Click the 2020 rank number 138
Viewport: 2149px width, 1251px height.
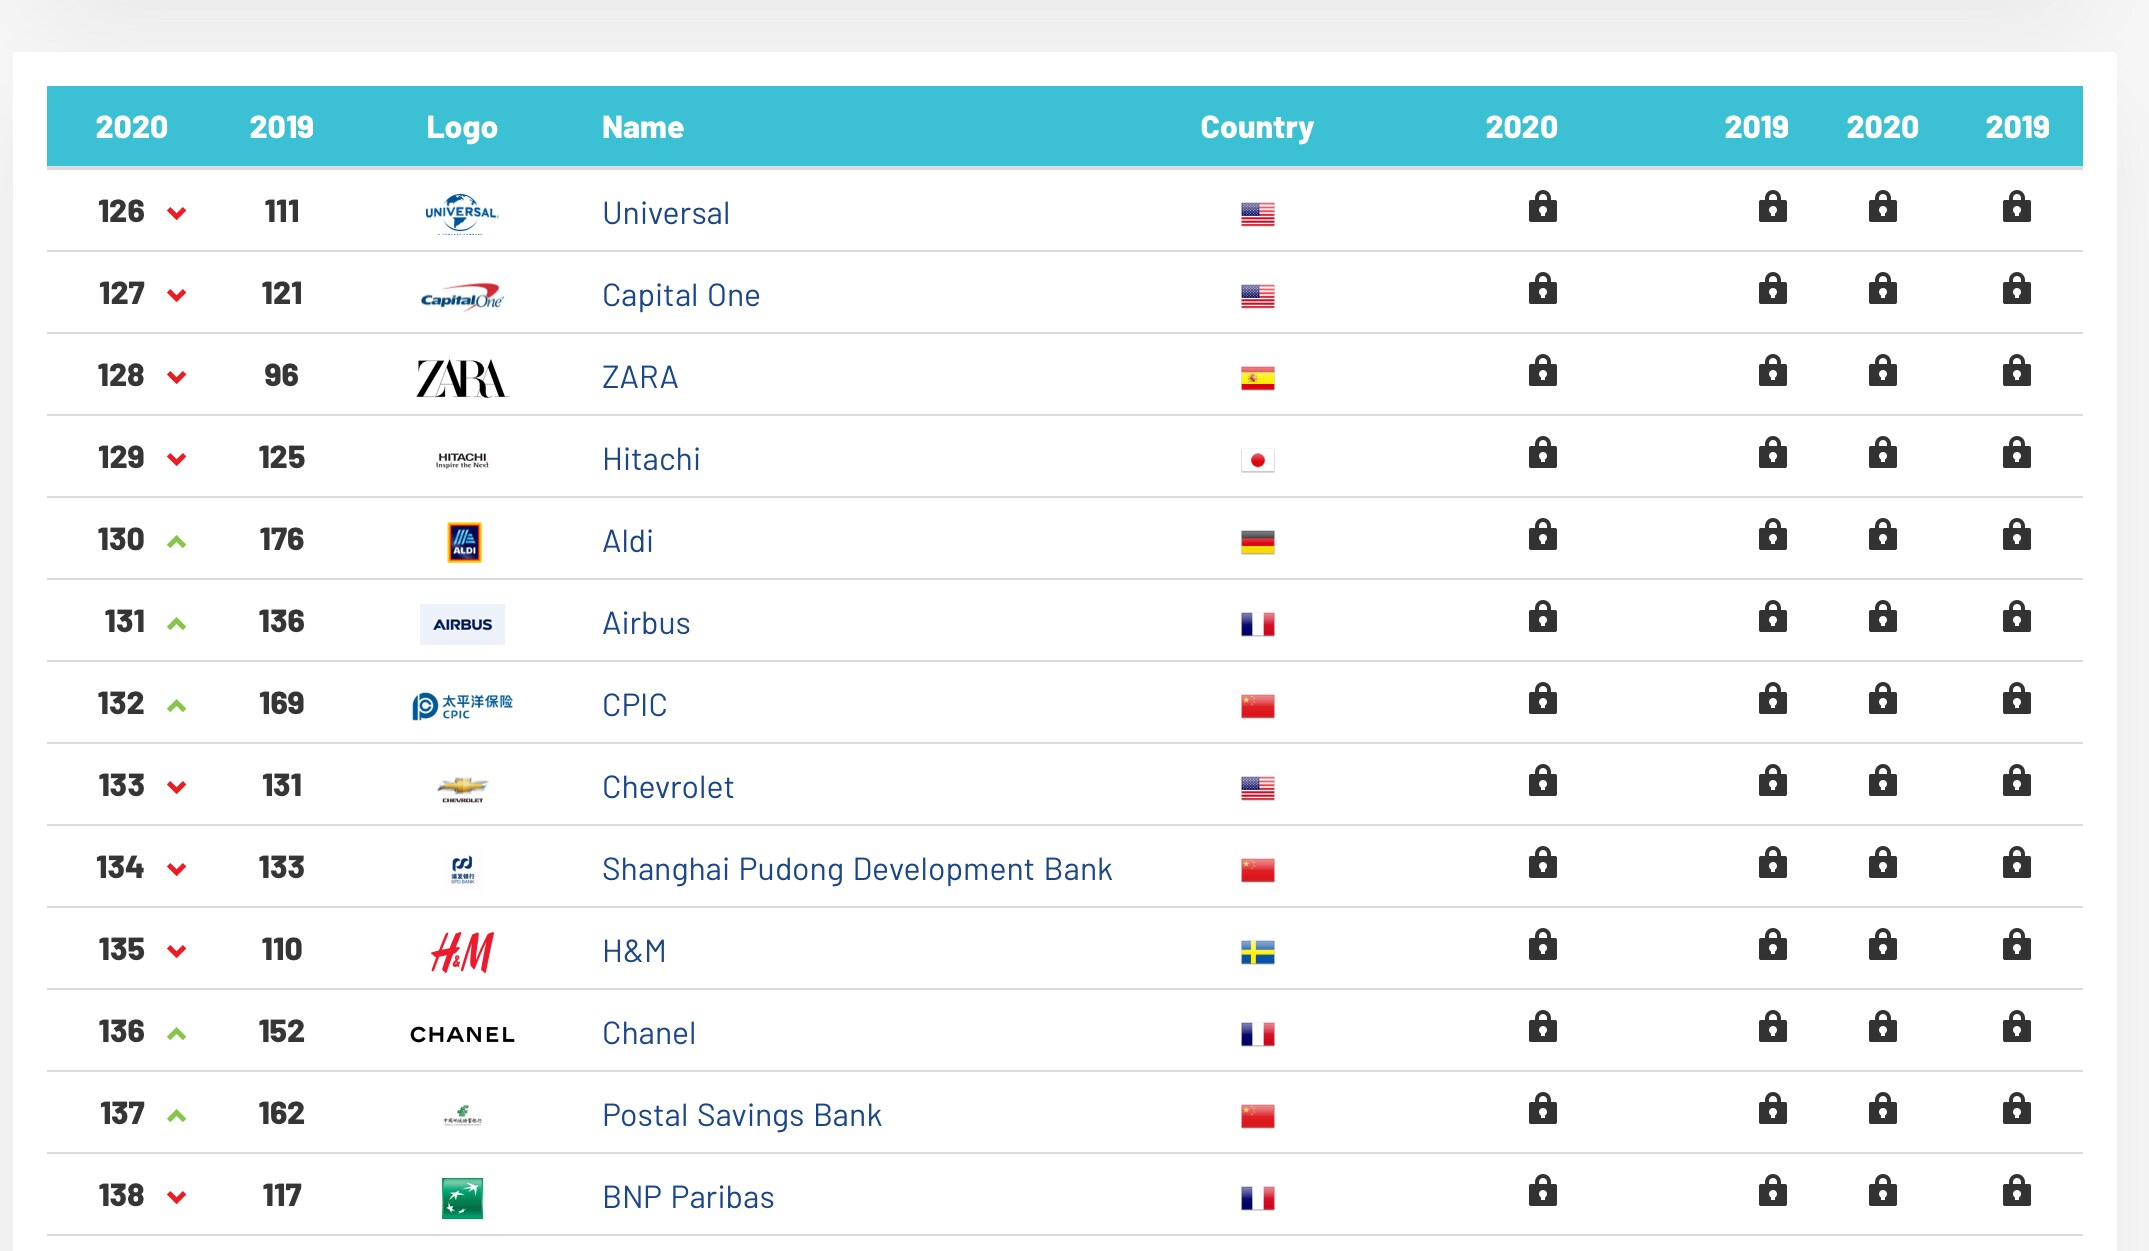point(122,1196)
